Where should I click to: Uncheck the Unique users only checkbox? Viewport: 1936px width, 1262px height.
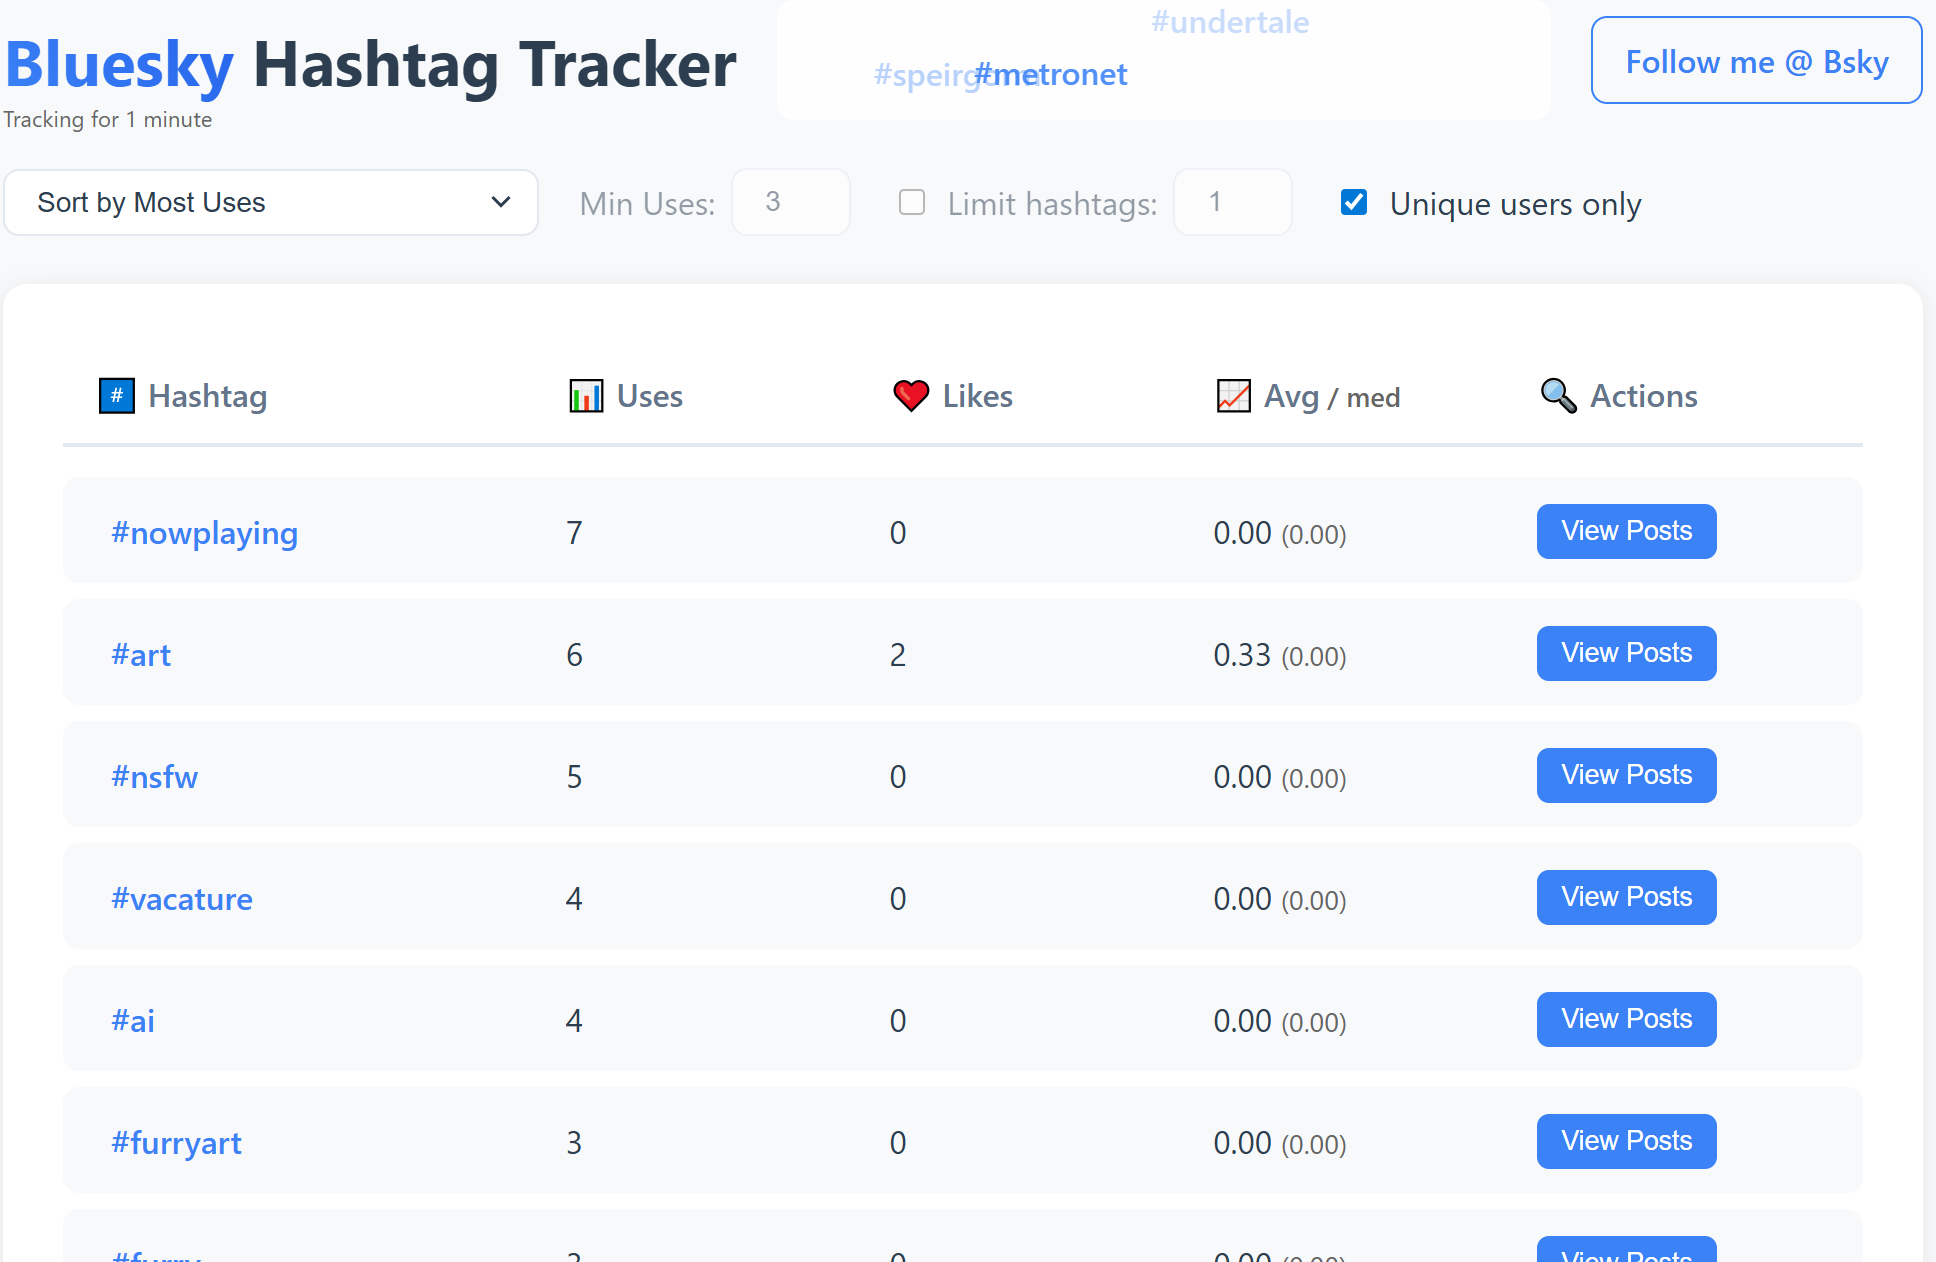pos(1354,202)
